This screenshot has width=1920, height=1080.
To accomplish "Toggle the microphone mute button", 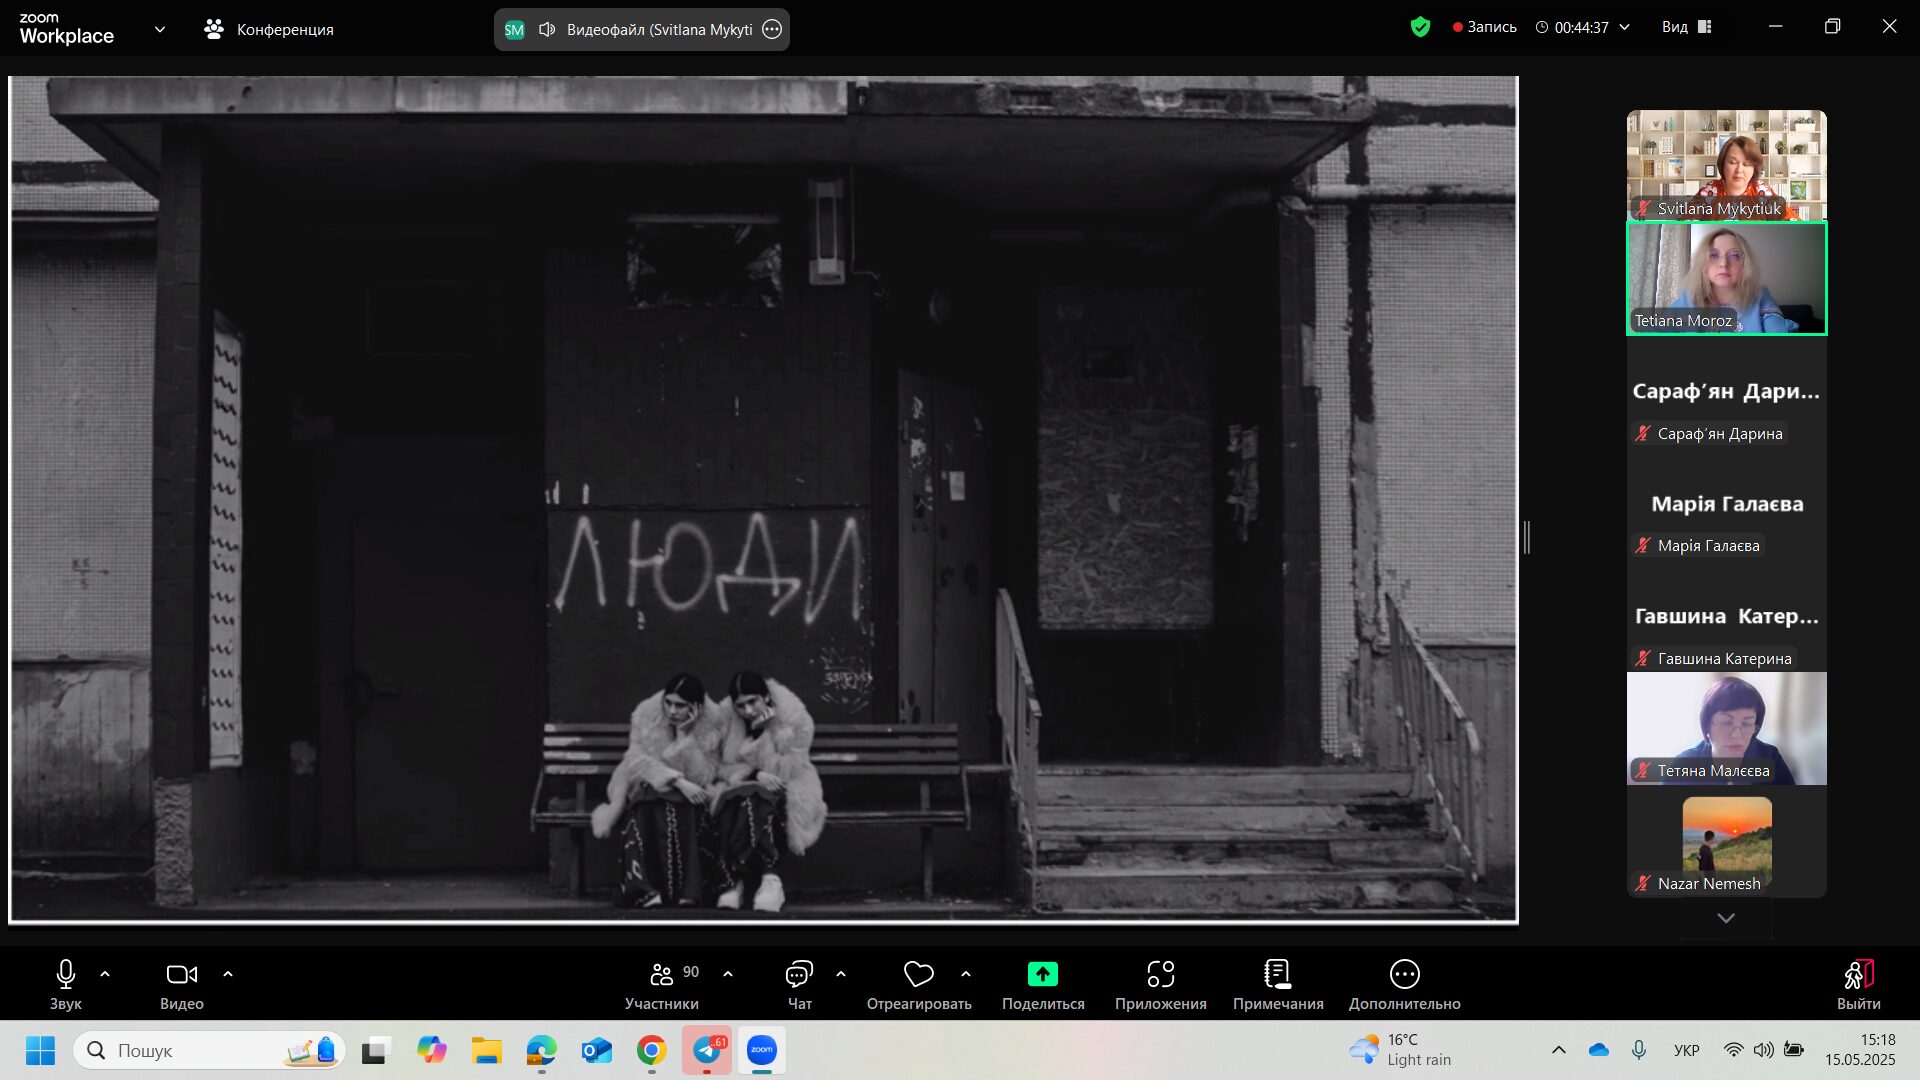I will coord(66,974).
